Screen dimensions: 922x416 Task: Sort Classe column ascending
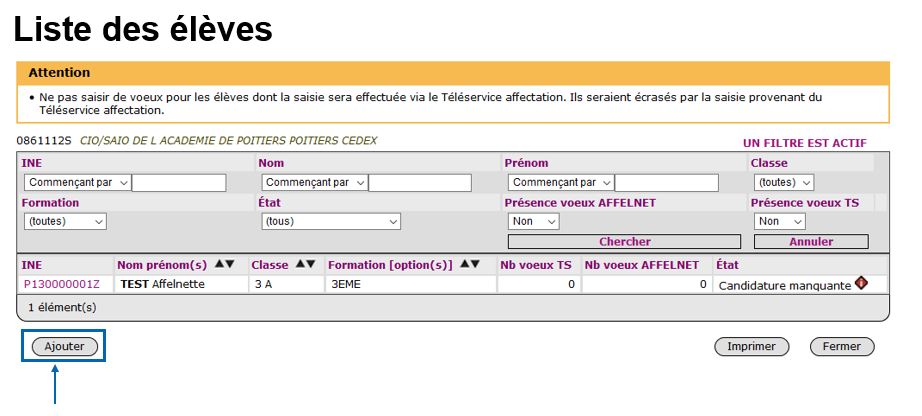[x=299, y=265]
